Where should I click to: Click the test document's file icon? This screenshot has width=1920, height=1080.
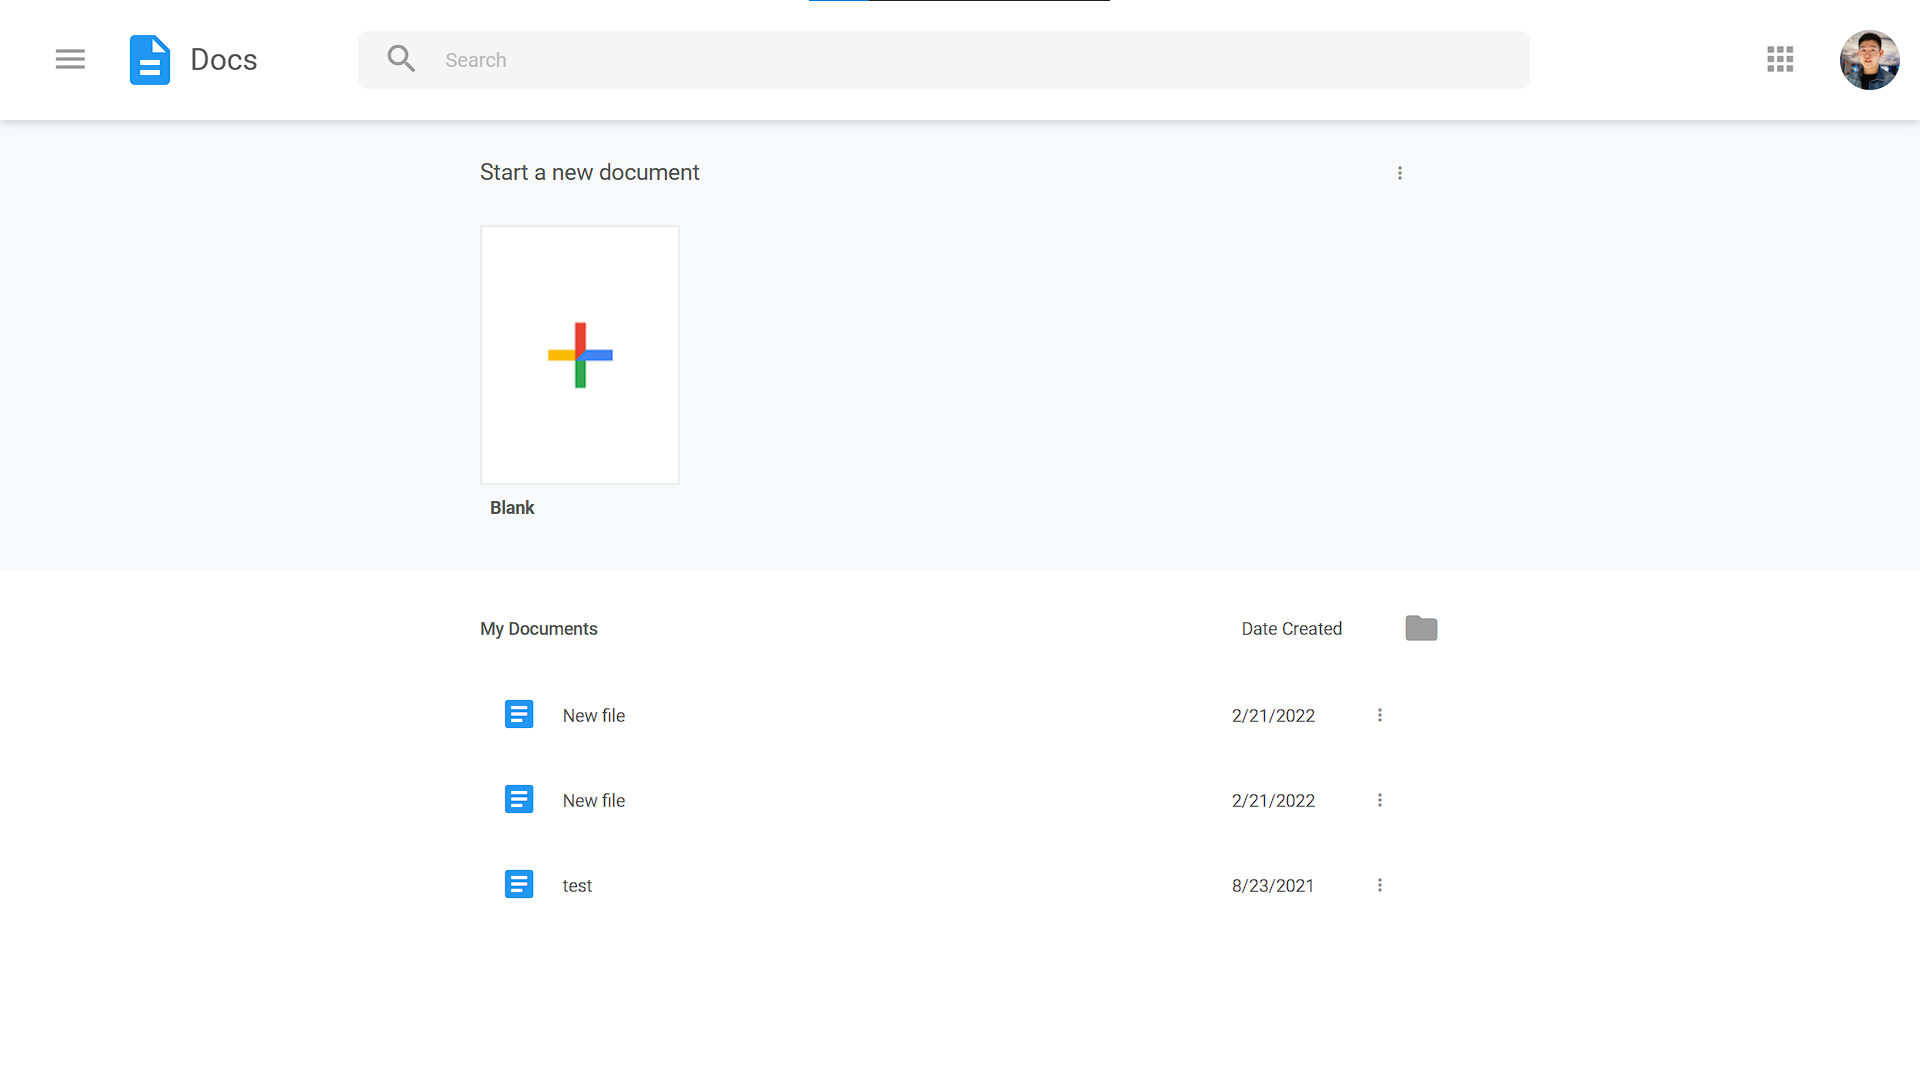(x=519, y=885)
